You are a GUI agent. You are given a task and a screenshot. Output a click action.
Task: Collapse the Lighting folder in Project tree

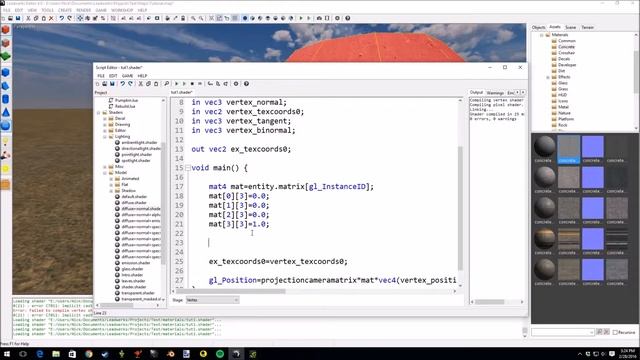pyautogui.click(x=104, y=136)
